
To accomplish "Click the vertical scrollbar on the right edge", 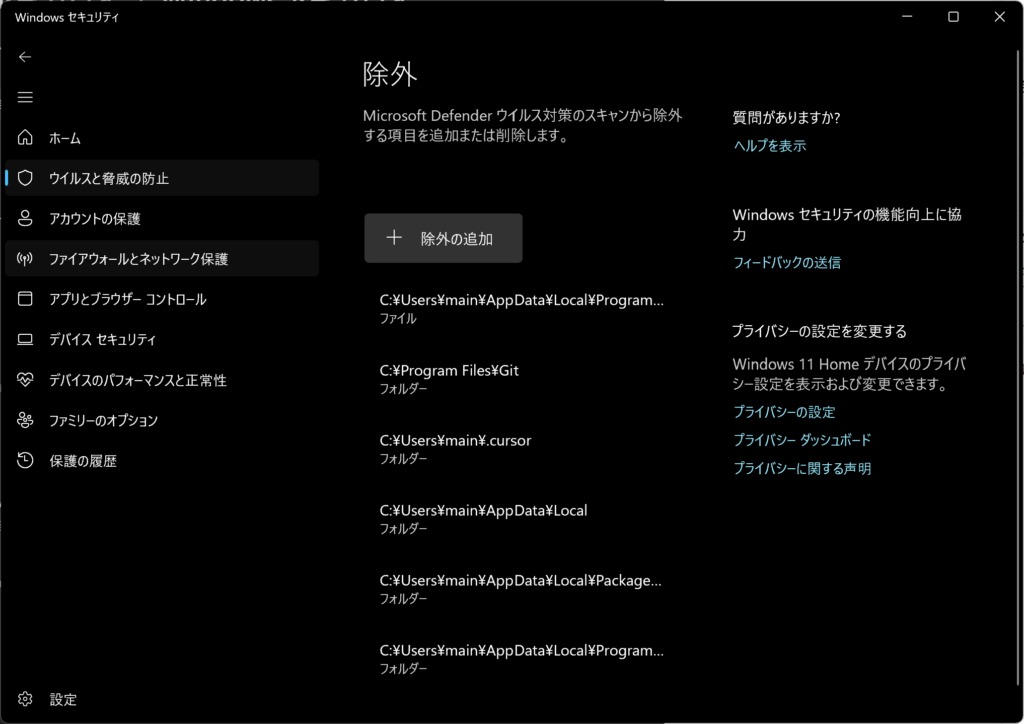I will coord(1019,366).
